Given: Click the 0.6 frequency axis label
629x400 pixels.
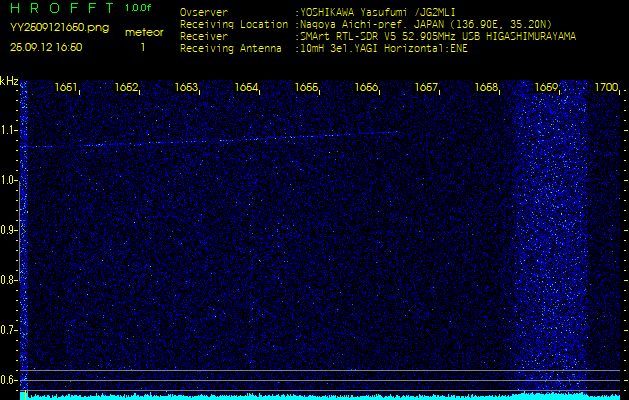Looking at the screenshot, I should [9, 380].
